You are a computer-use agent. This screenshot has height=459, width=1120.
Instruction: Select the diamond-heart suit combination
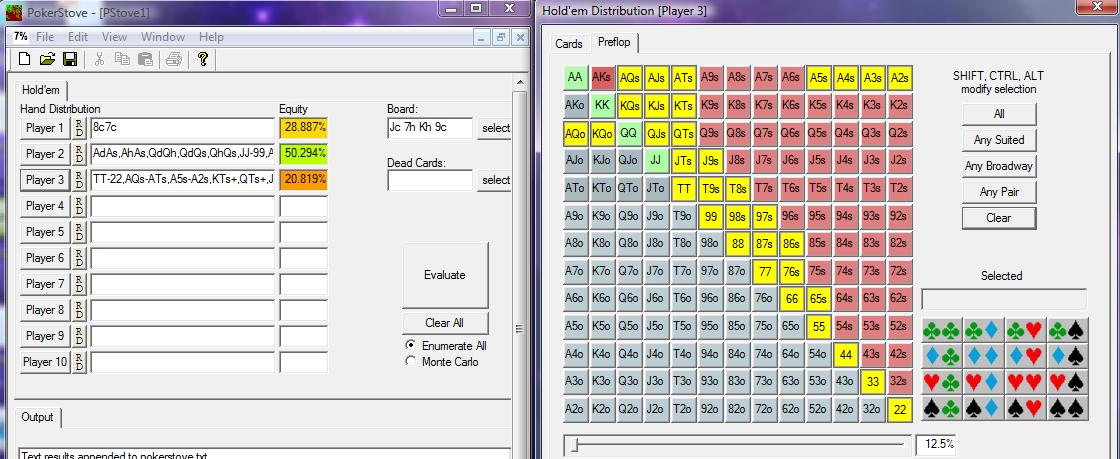point(1026,355)
